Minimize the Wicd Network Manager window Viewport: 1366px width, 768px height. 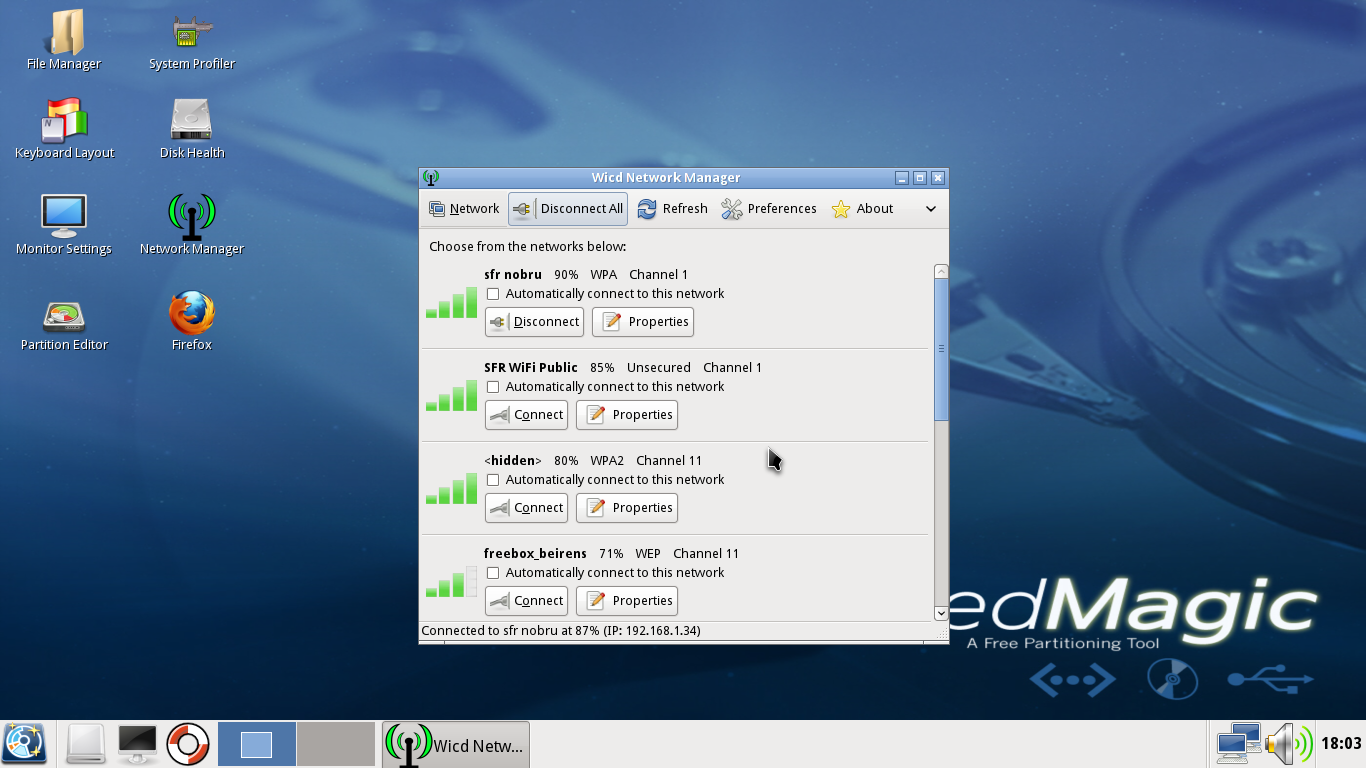[x=902, y=178]
